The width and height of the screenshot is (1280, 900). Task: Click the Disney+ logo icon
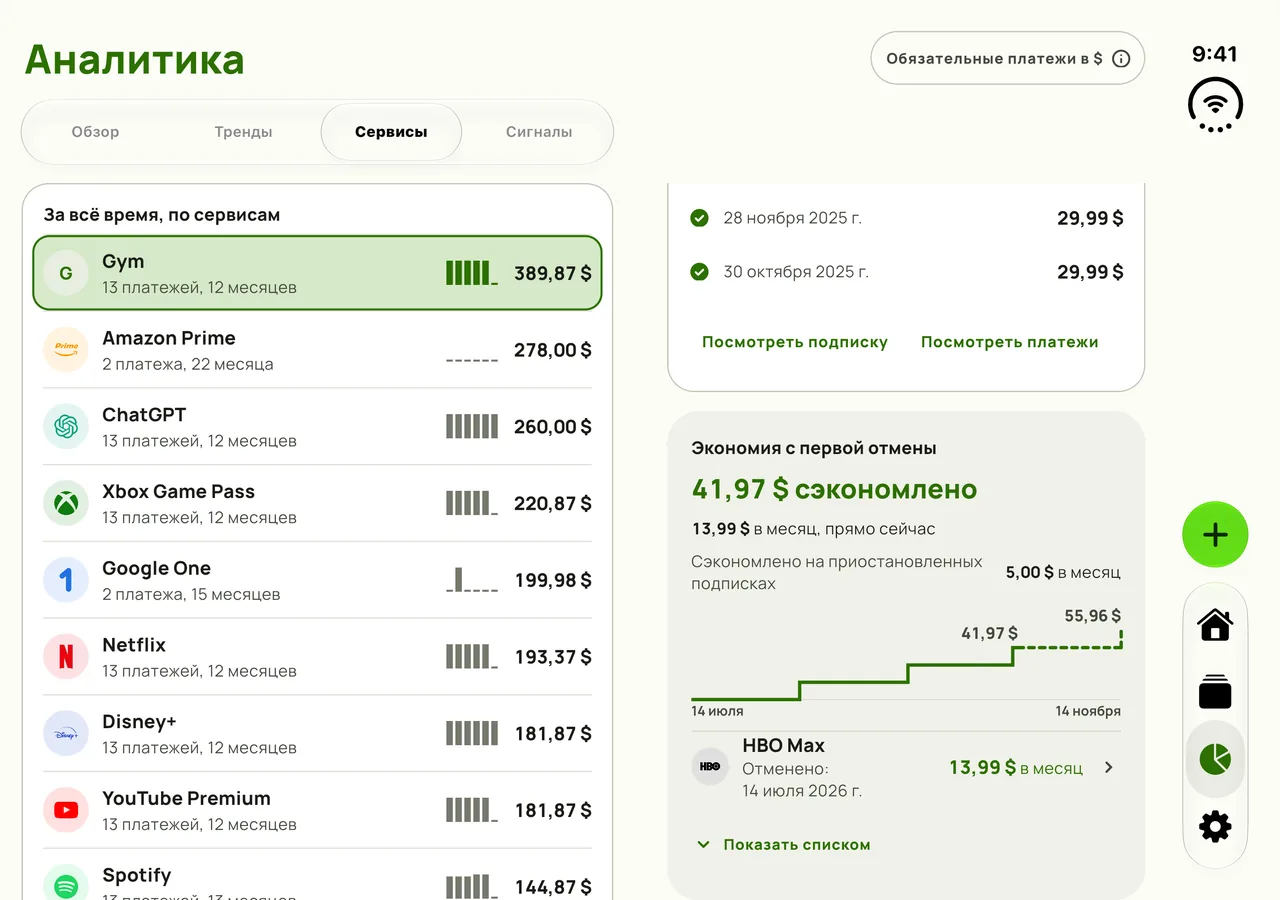(x=66, y=734)
